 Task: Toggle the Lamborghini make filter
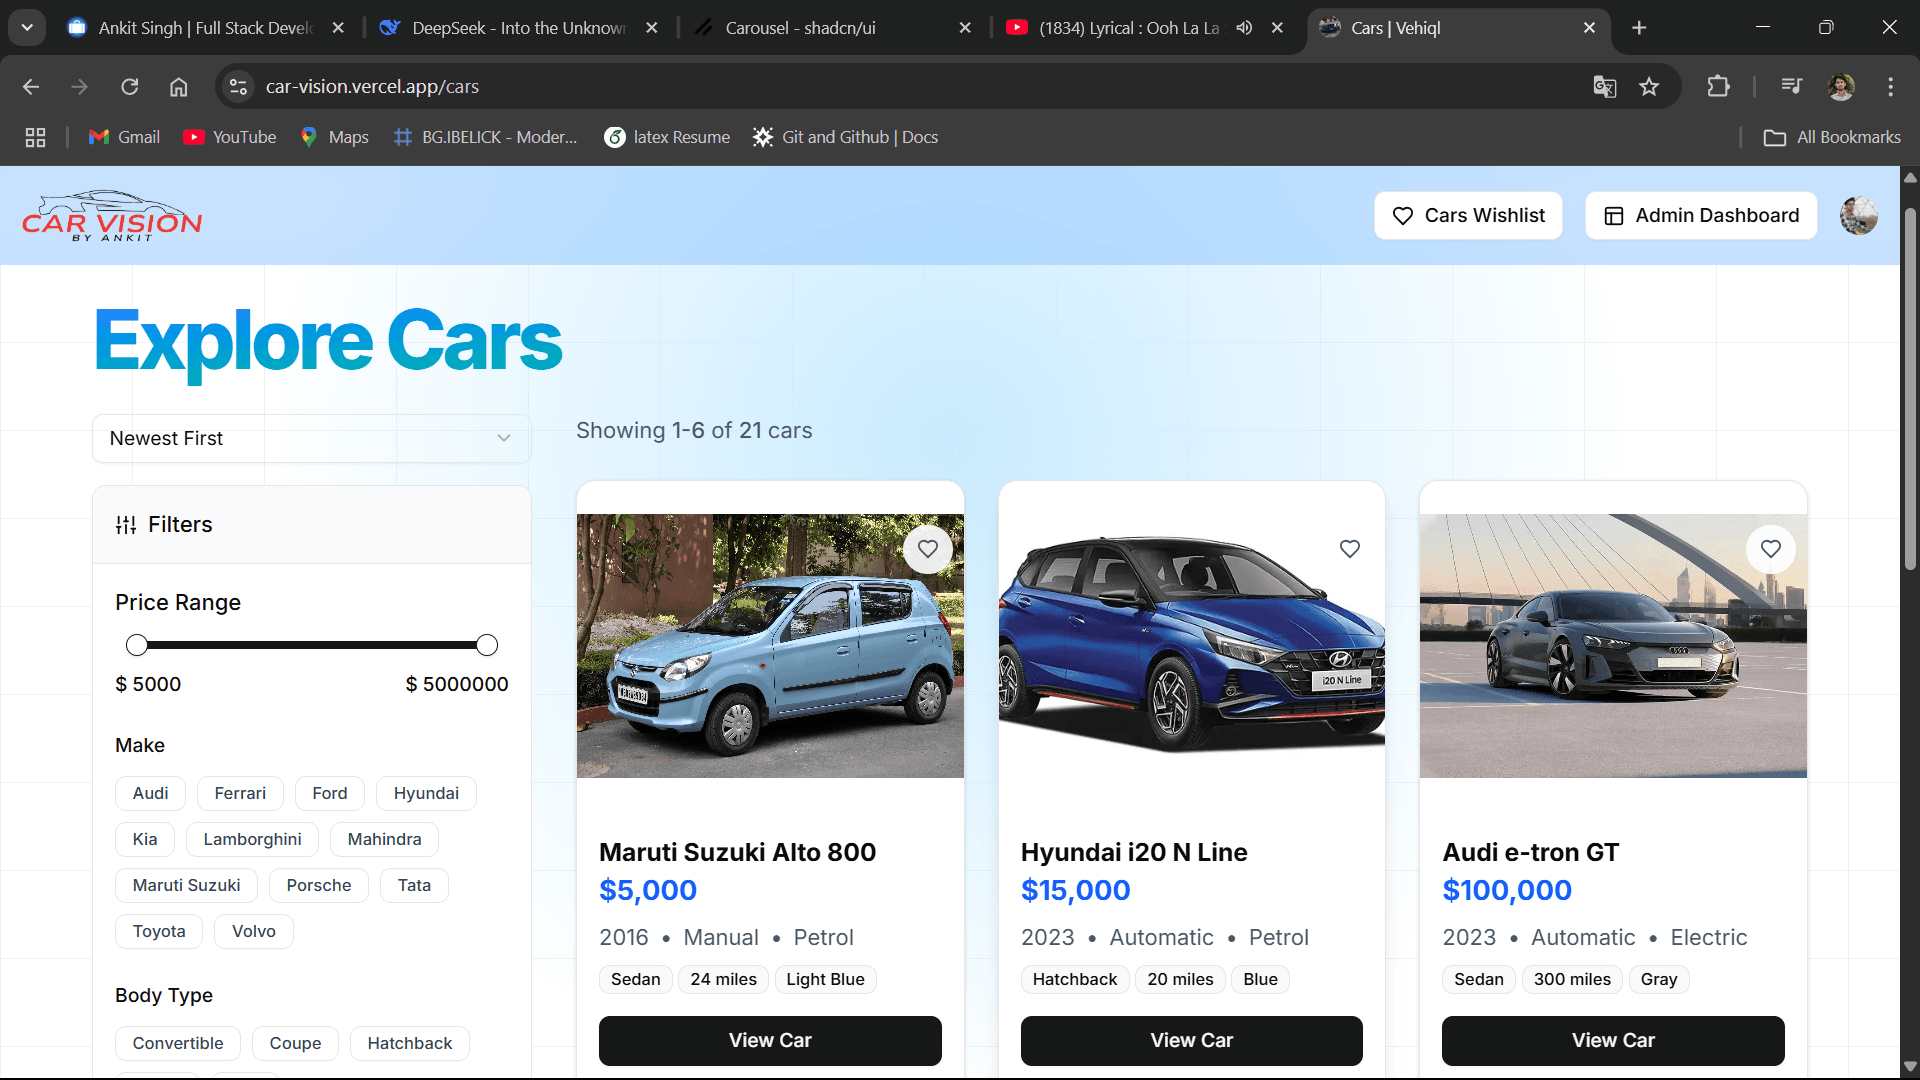(x=252, y=840)
